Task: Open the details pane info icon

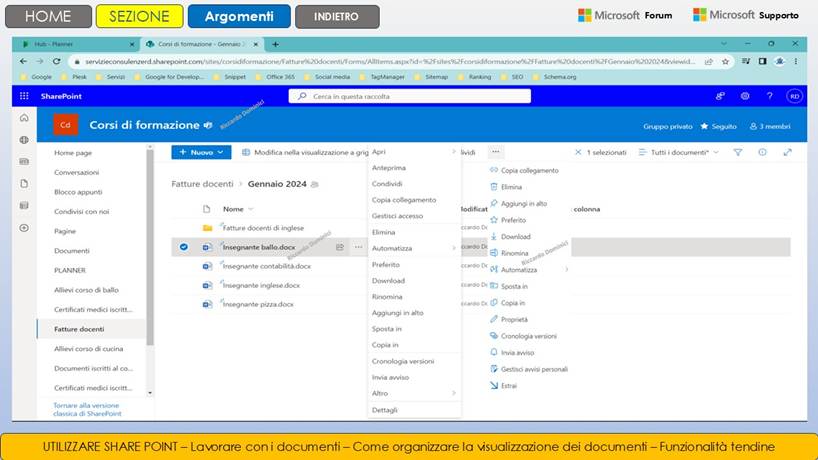Action: (762, 152)
